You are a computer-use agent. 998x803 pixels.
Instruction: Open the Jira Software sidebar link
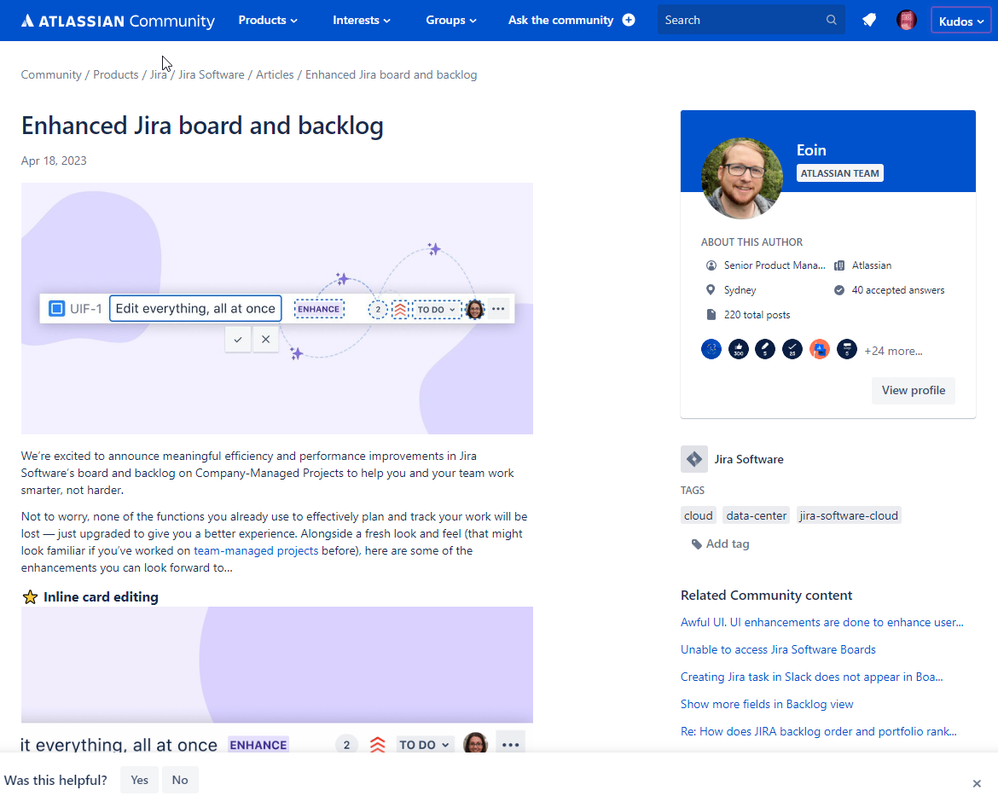(x=748, y=459)
